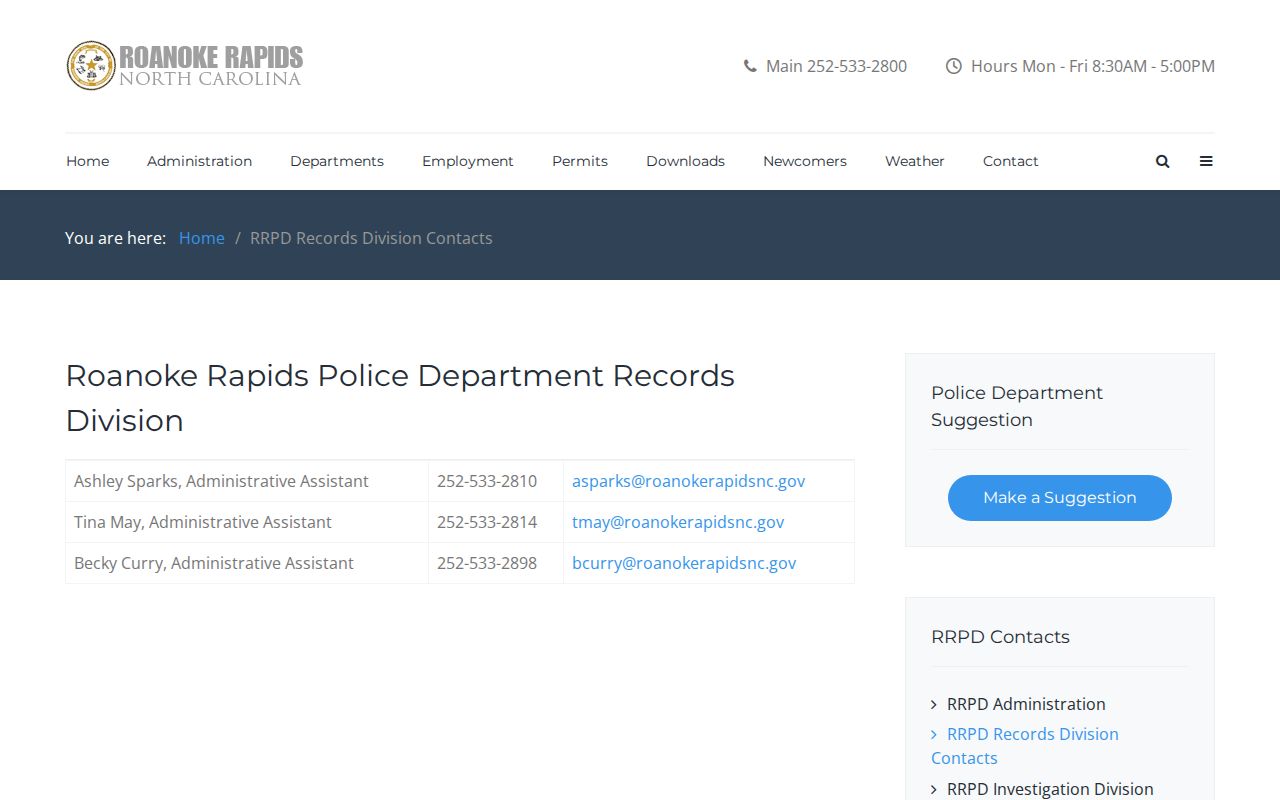Click the ROANOKE RAPIDS North Carolina site title
Viewport: 1280px width, 800px height.
click(x=211, y=66)
